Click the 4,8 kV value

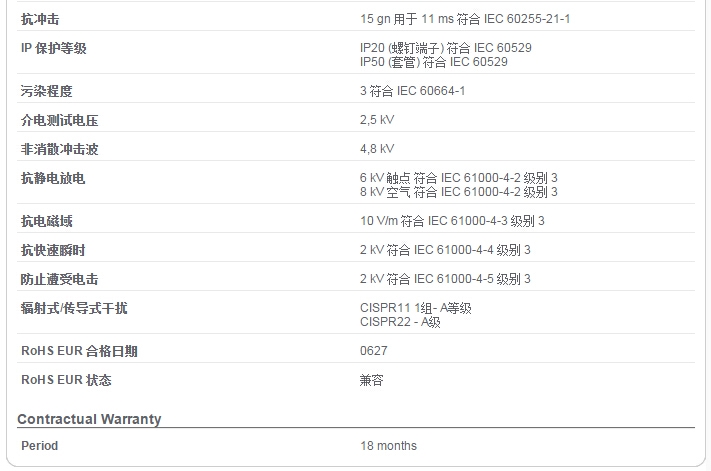pyautogui.click(x=377, y=149)
